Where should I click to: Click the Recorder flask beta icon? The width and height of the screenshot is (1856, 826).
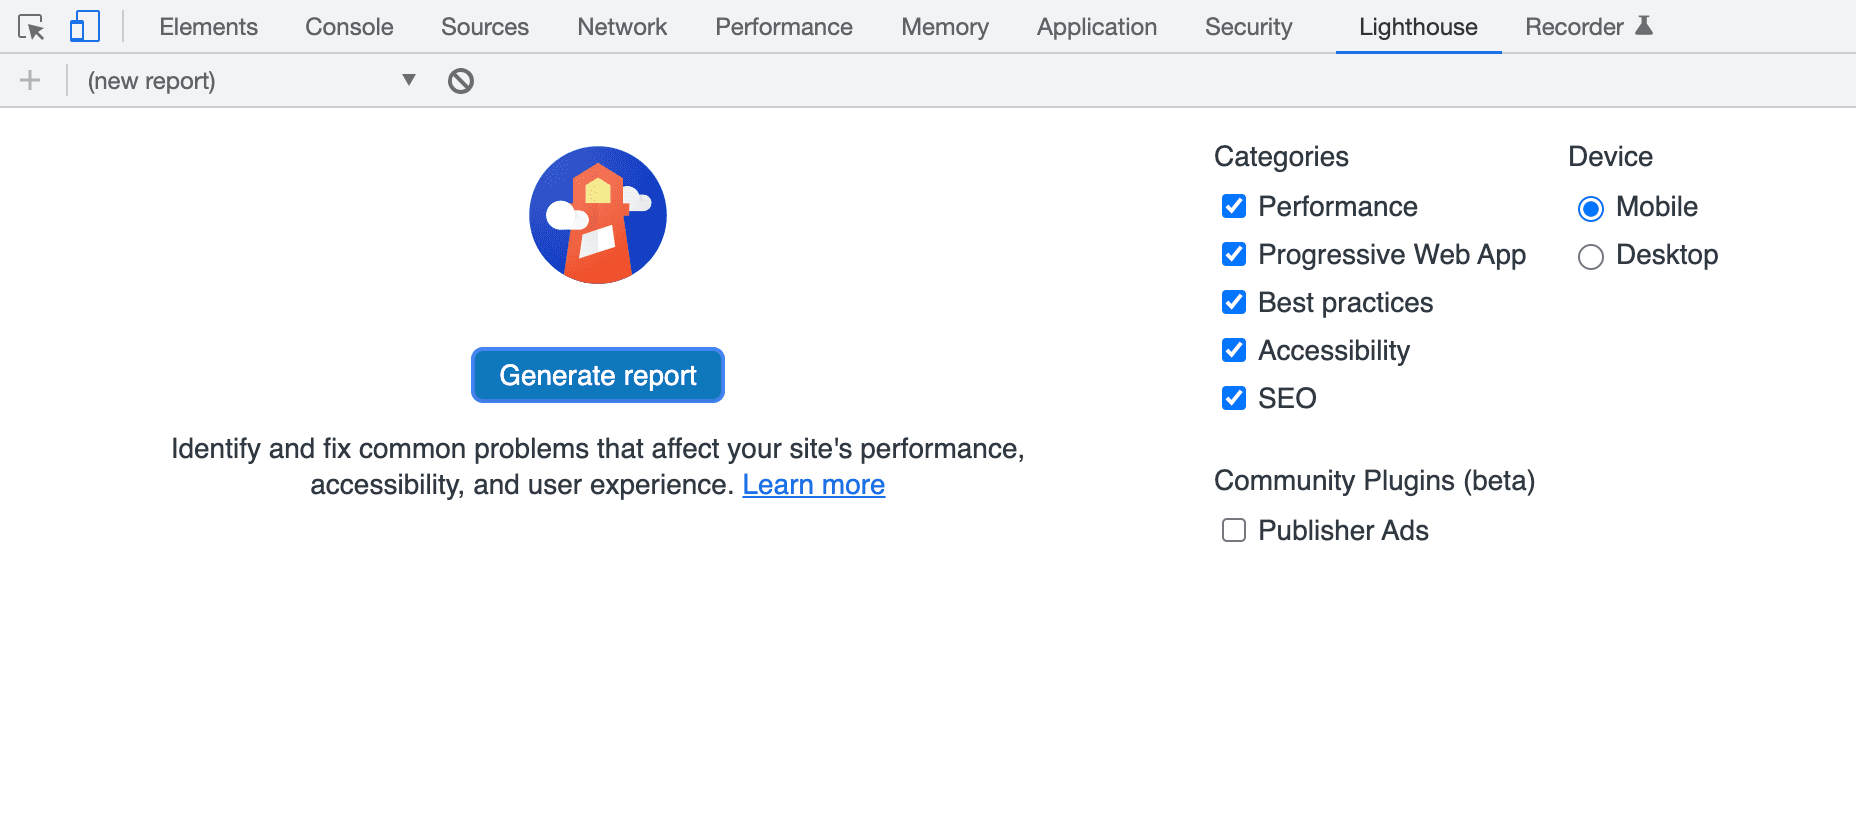coord(1643,26)
